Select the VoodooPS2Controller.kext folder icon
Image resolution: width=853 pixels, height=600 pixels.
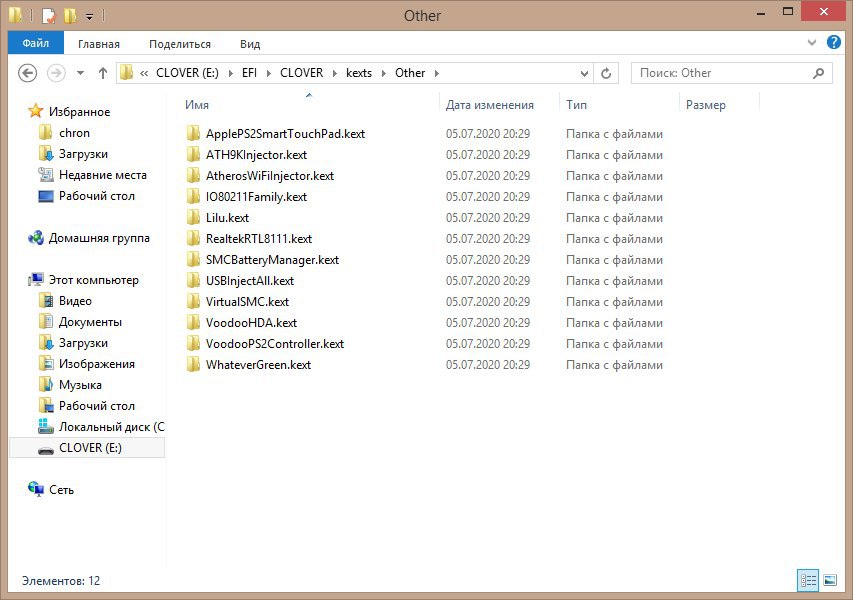(x=193, y=344)
